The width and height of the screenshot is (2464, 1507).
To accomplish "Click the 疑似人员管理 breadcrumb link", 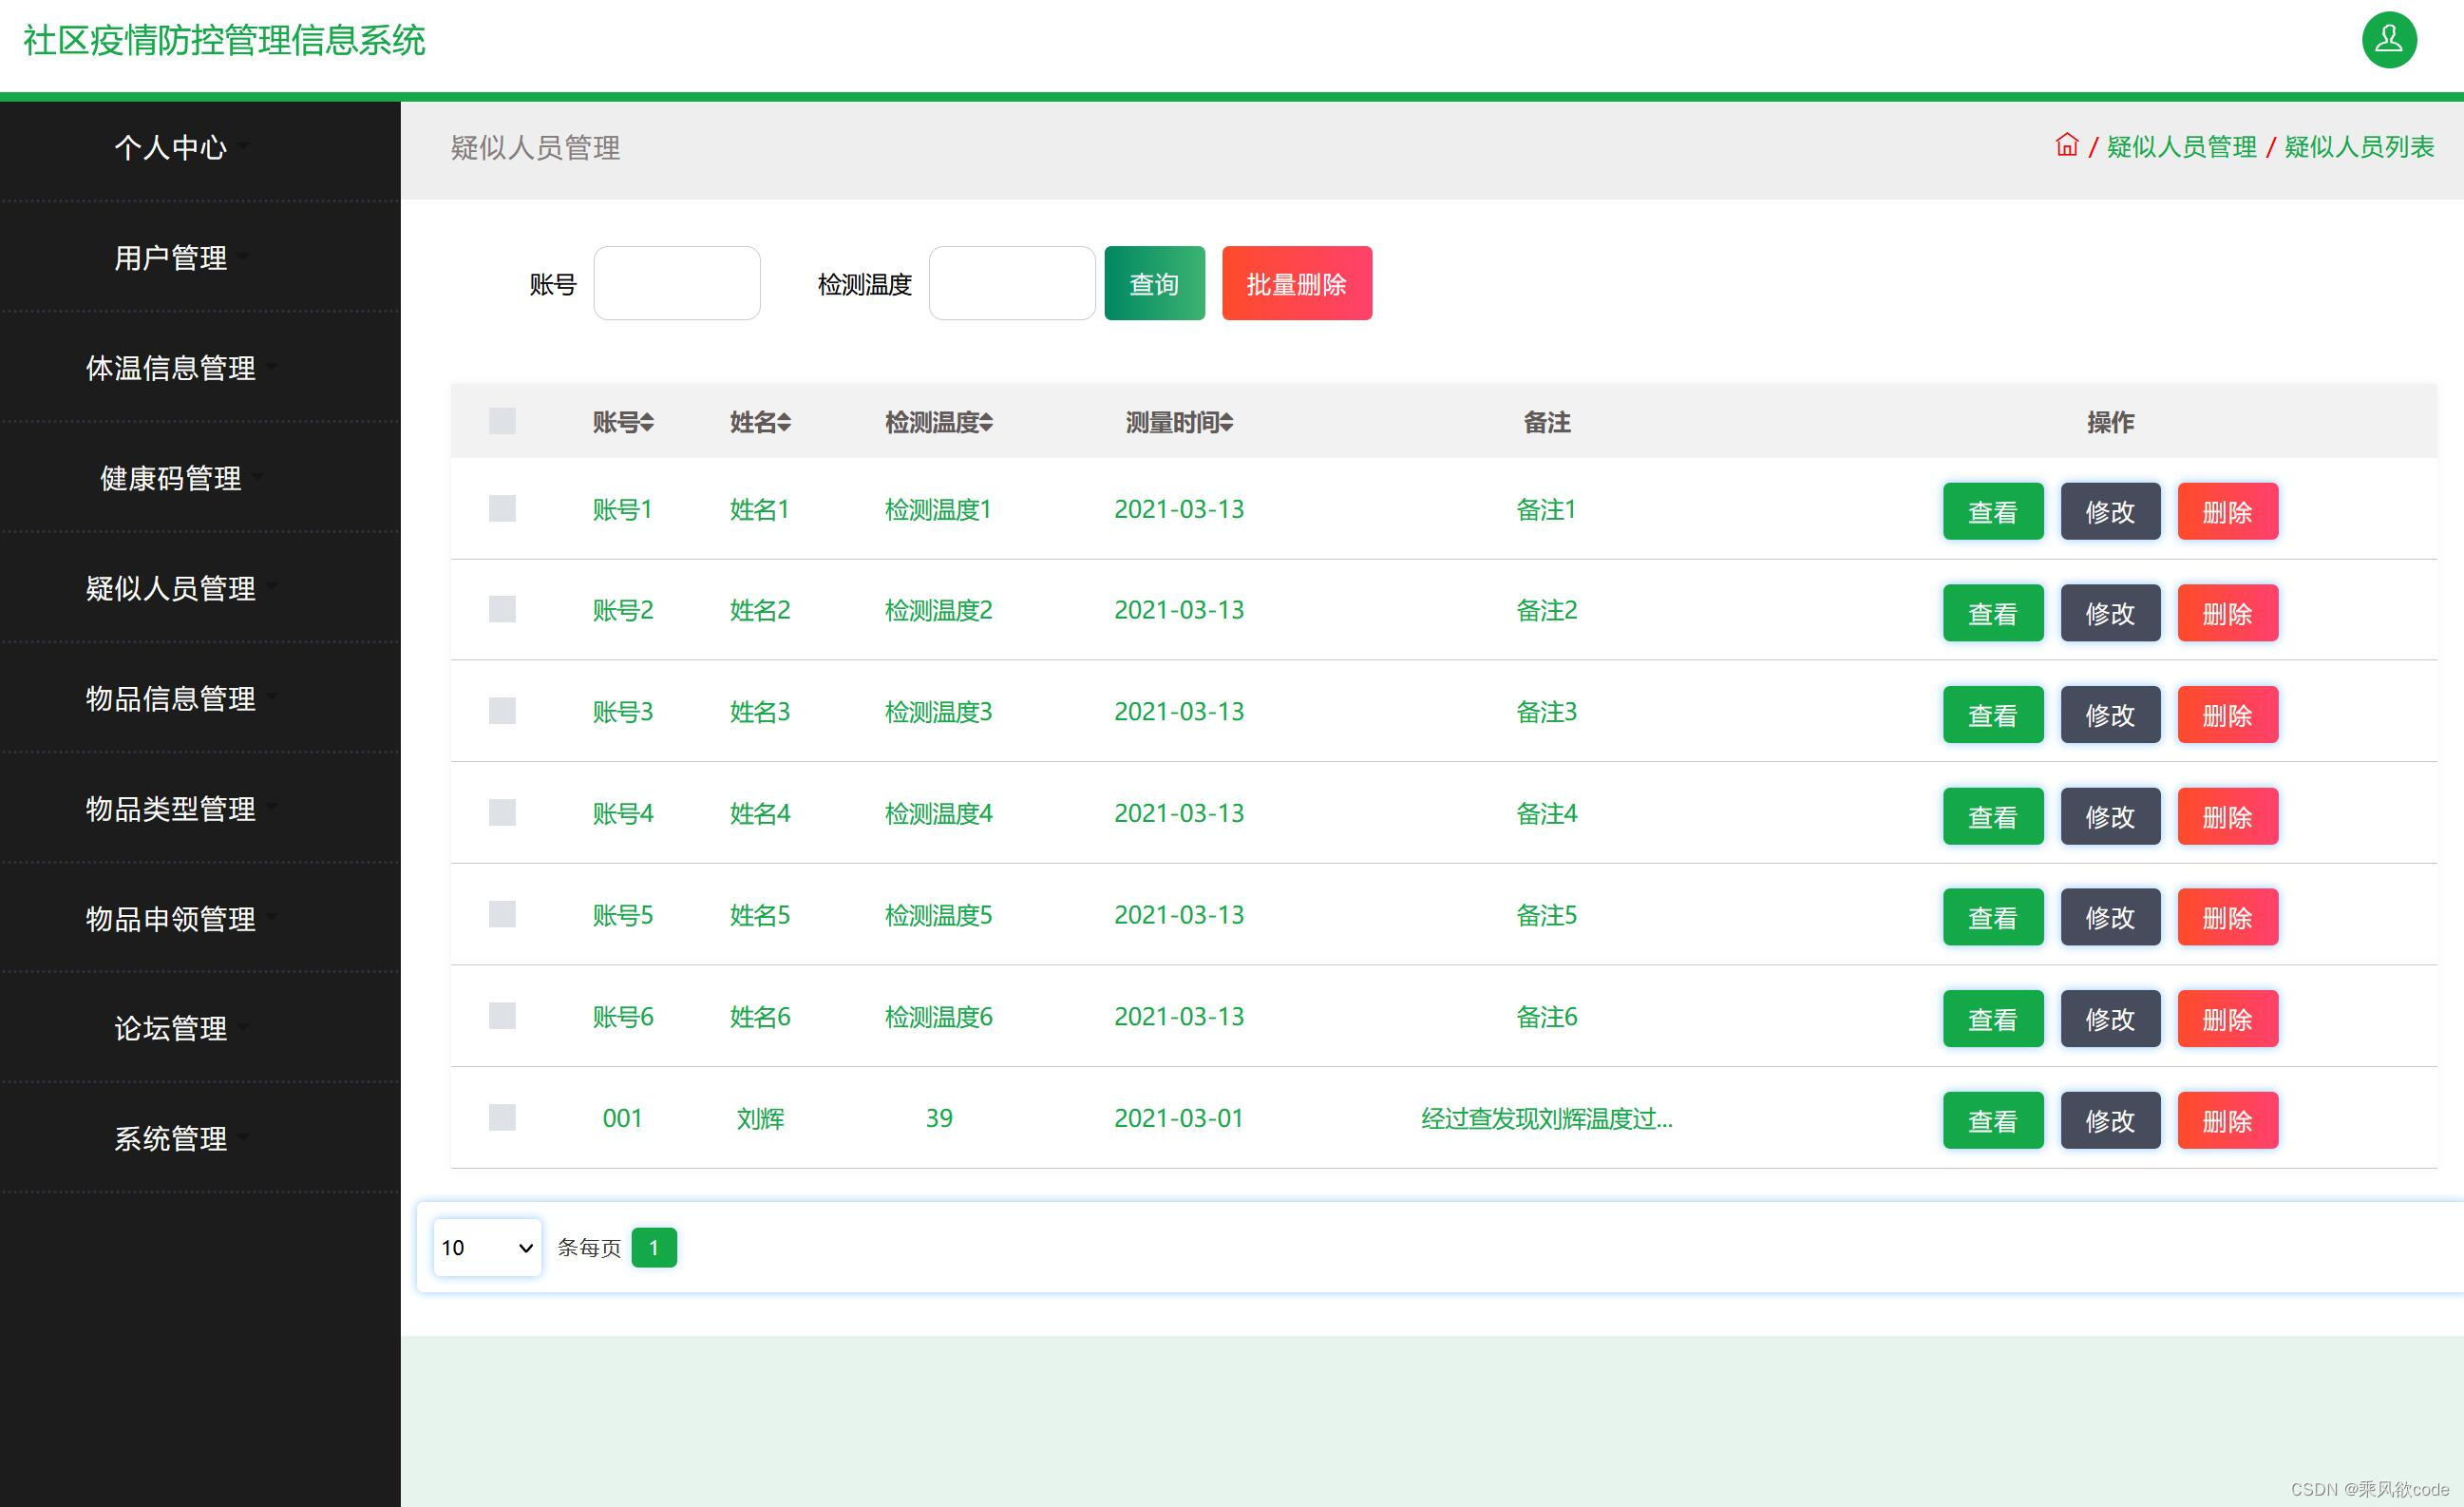I will 2181,147.
